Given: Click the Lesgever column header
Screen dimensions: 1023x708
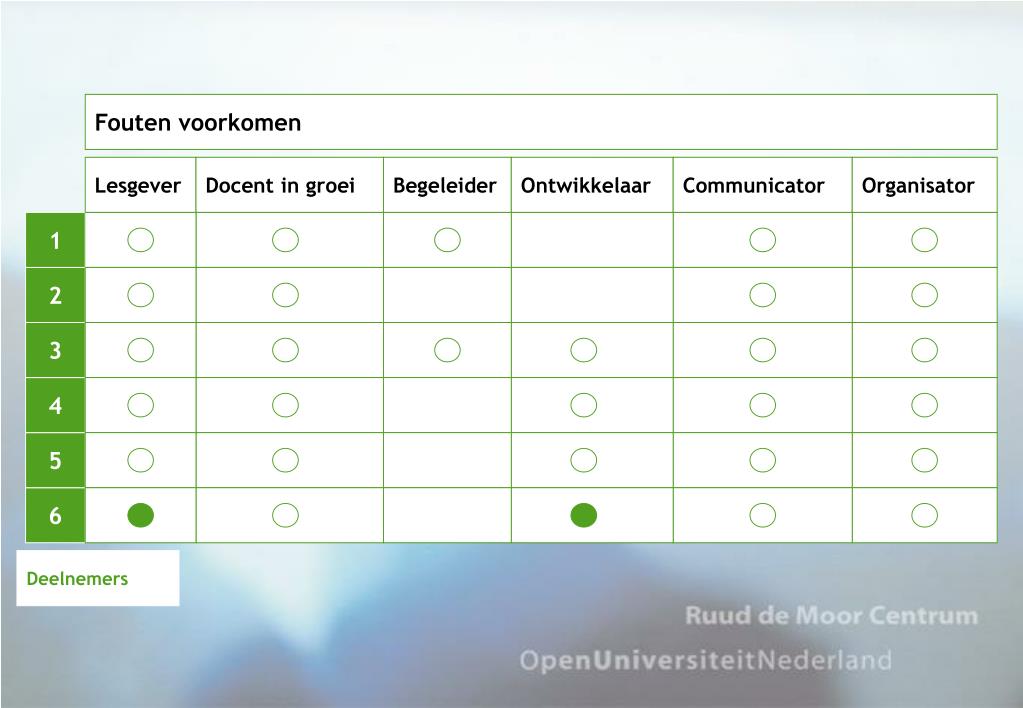Looking at the screenshot, I should [140, 185].
